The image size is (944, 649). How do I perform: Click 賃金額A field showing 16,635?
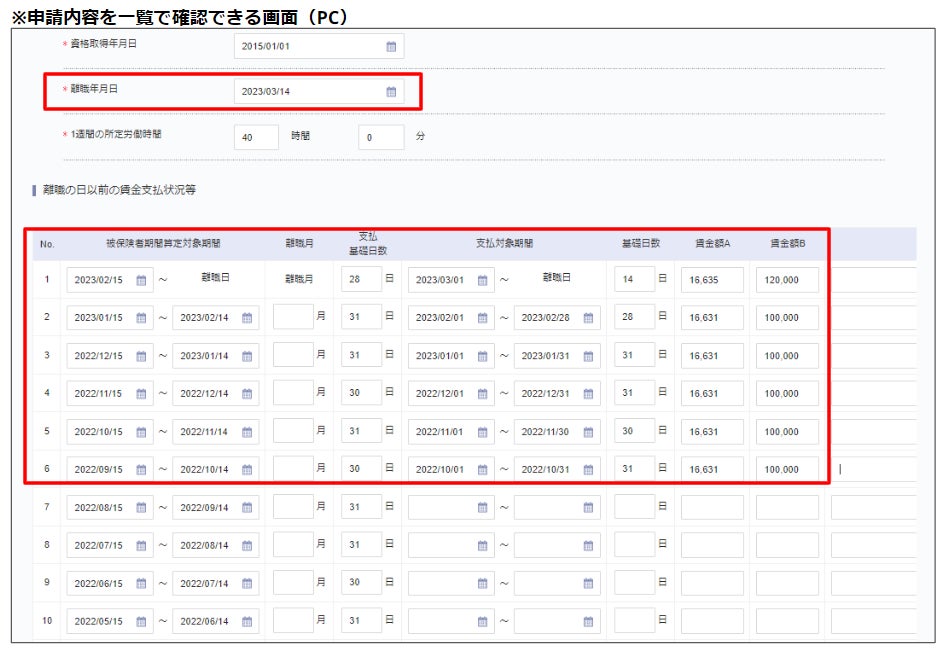(712, 280)
